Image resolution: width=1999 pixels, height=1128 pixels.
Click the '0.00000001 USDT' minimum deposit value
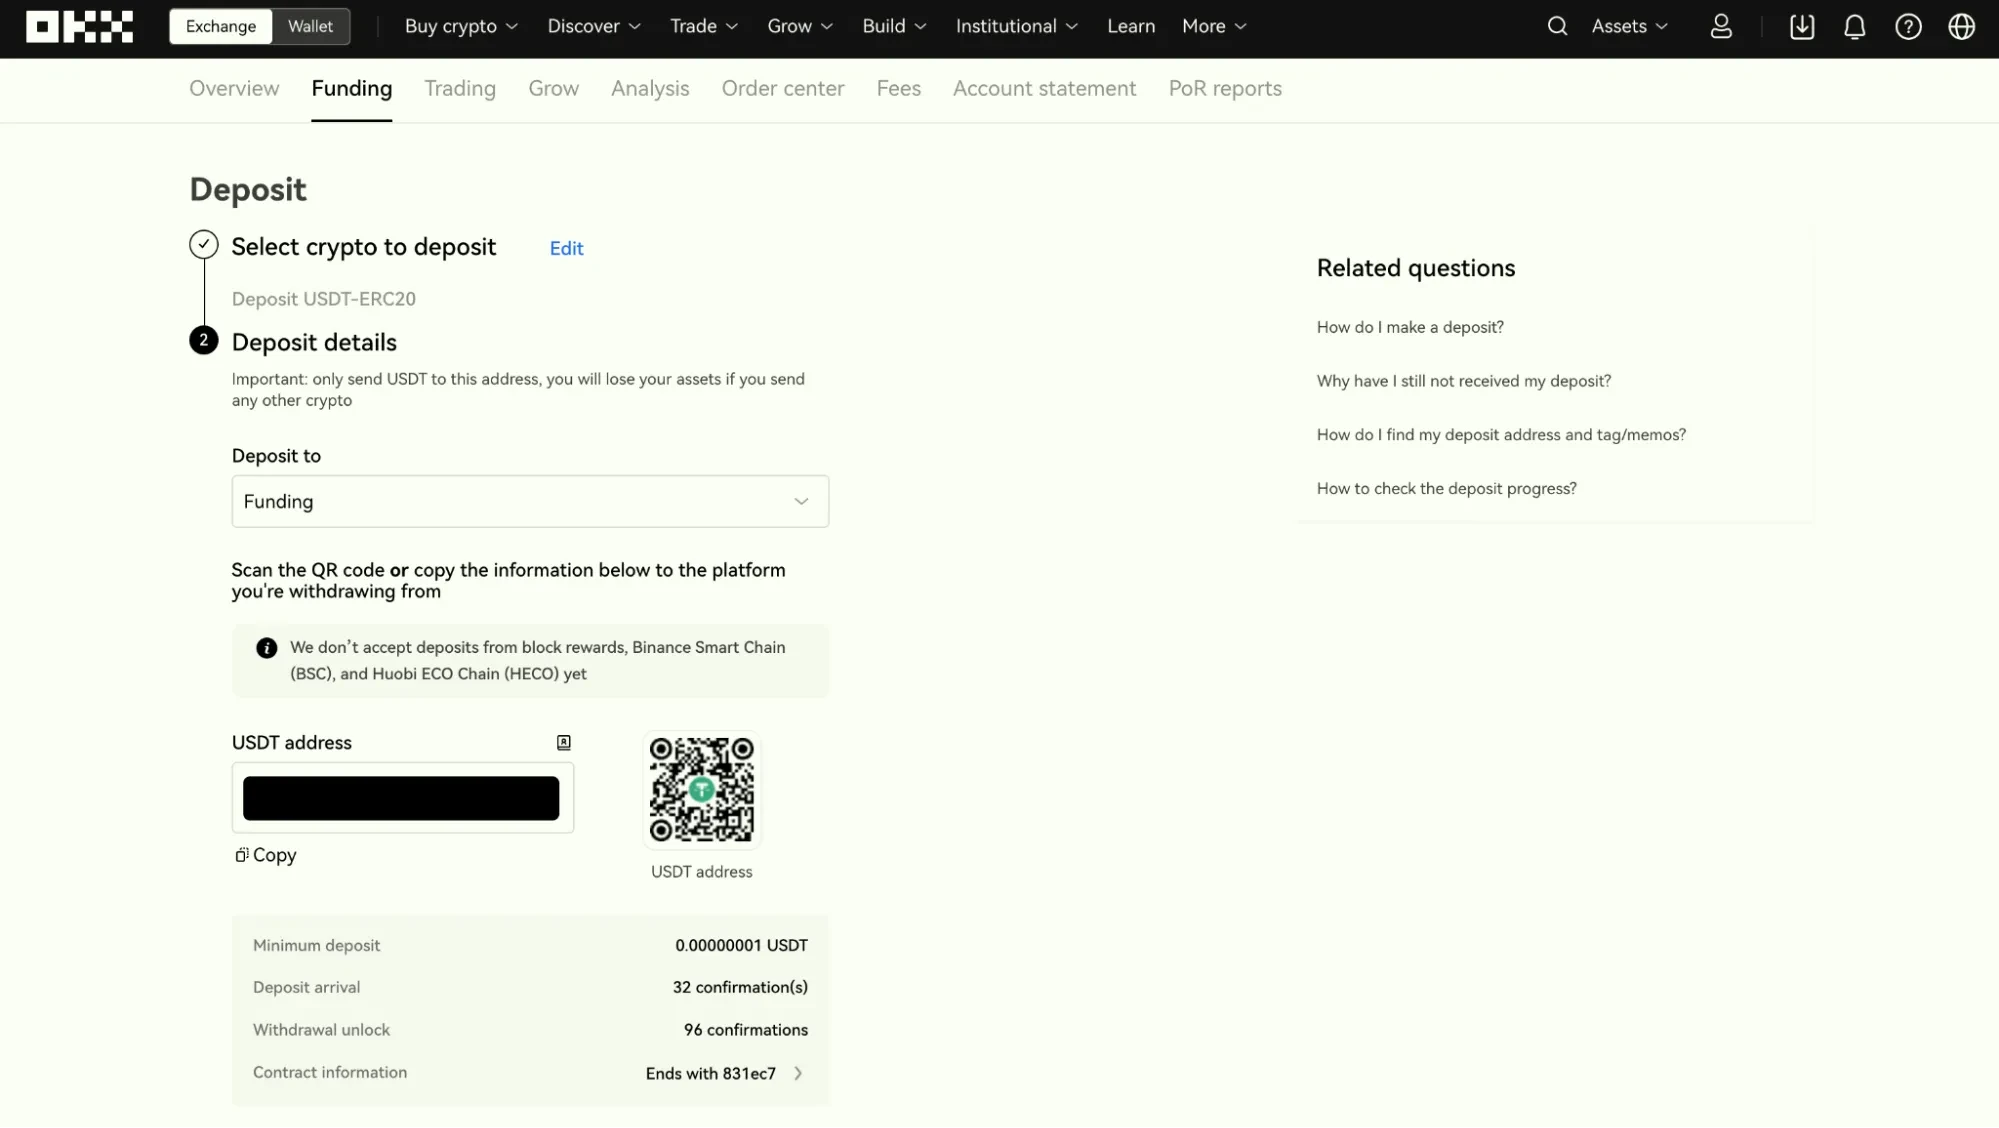pyautogui.click(x=741, y=946)
